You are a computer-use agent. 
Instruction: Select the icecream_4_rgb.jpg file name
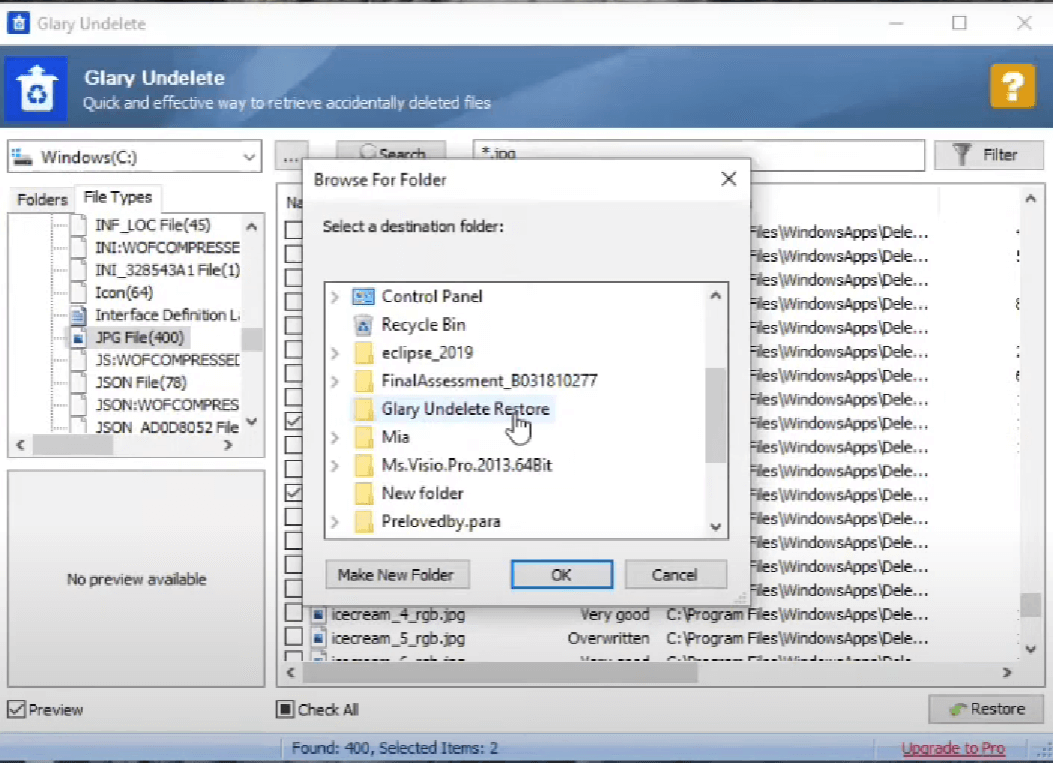coord(398,615)
